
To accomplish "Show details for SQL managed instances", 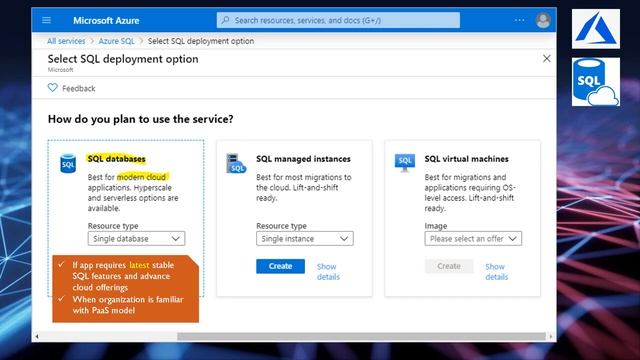I will click(x=328, y=271).
